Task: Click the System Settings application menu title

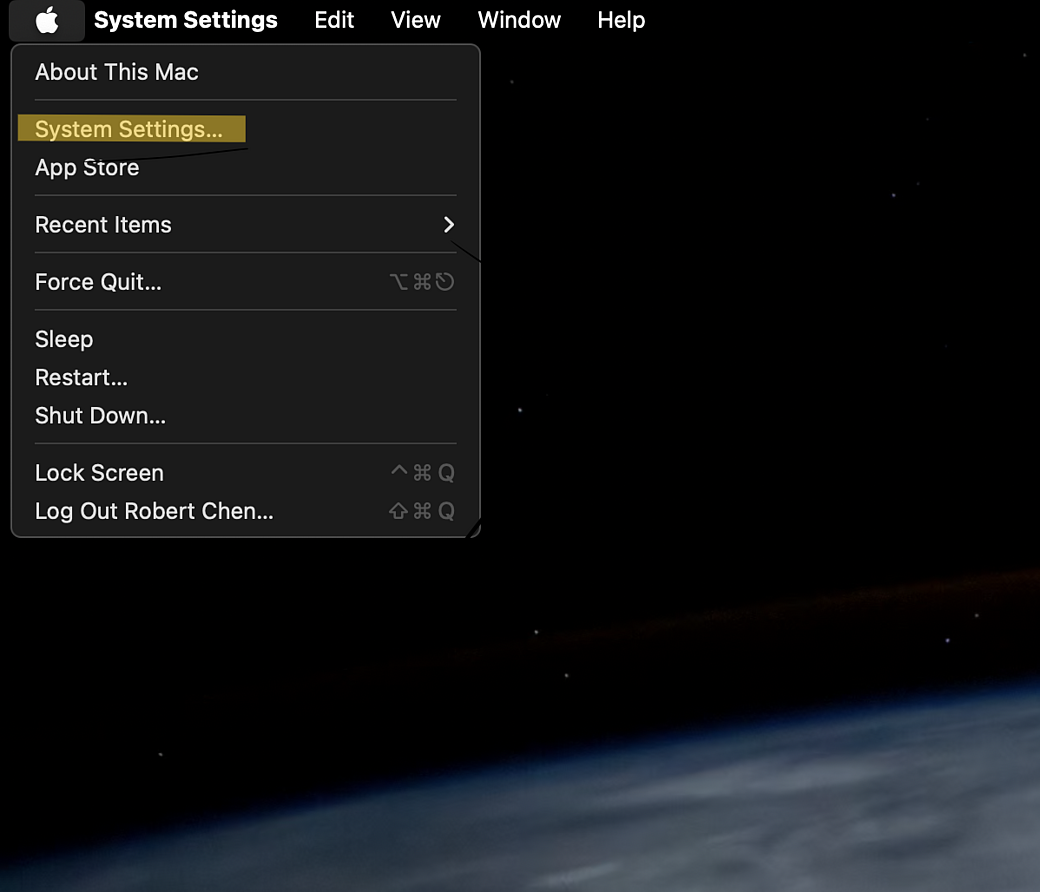Action: pyautogui.click(x=185, y=20)
